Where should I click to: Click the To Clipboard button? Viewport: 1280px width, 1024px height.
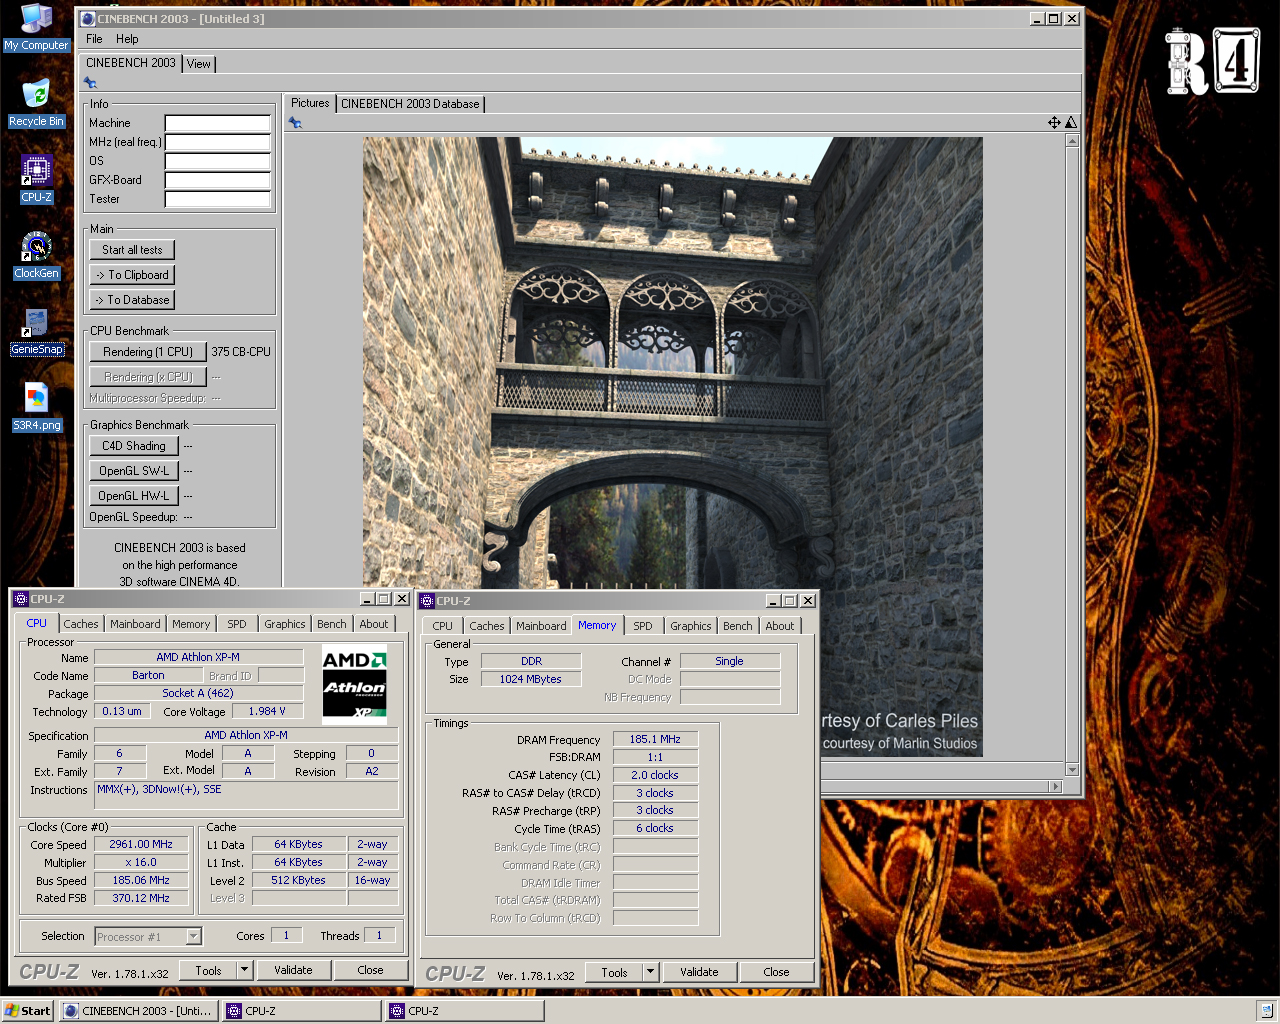(132, 275)
